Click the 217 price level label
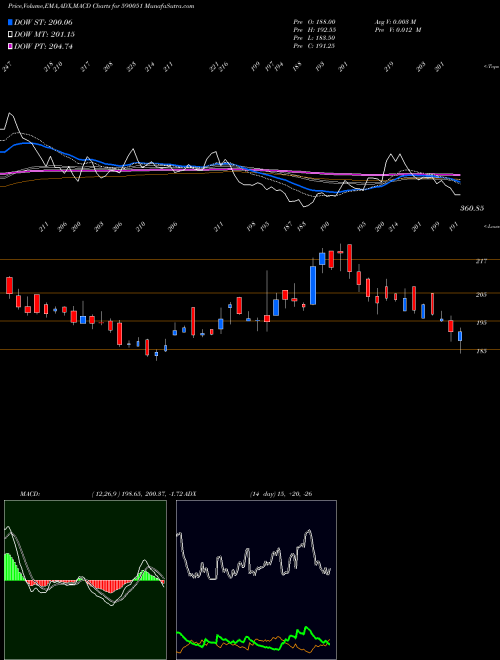The width and height of the screenshot is (500, 660). click(x=481, y=261)
